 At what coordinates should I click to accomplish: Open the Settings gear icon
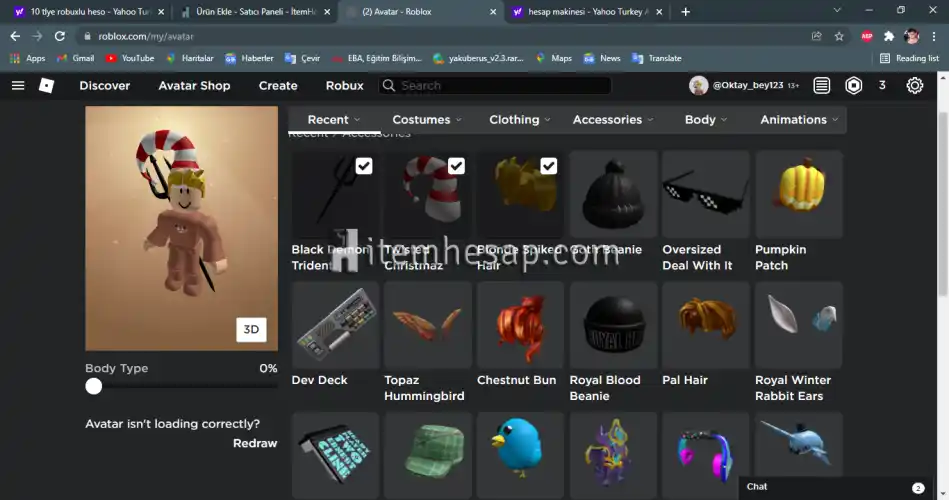coord(914,86)
